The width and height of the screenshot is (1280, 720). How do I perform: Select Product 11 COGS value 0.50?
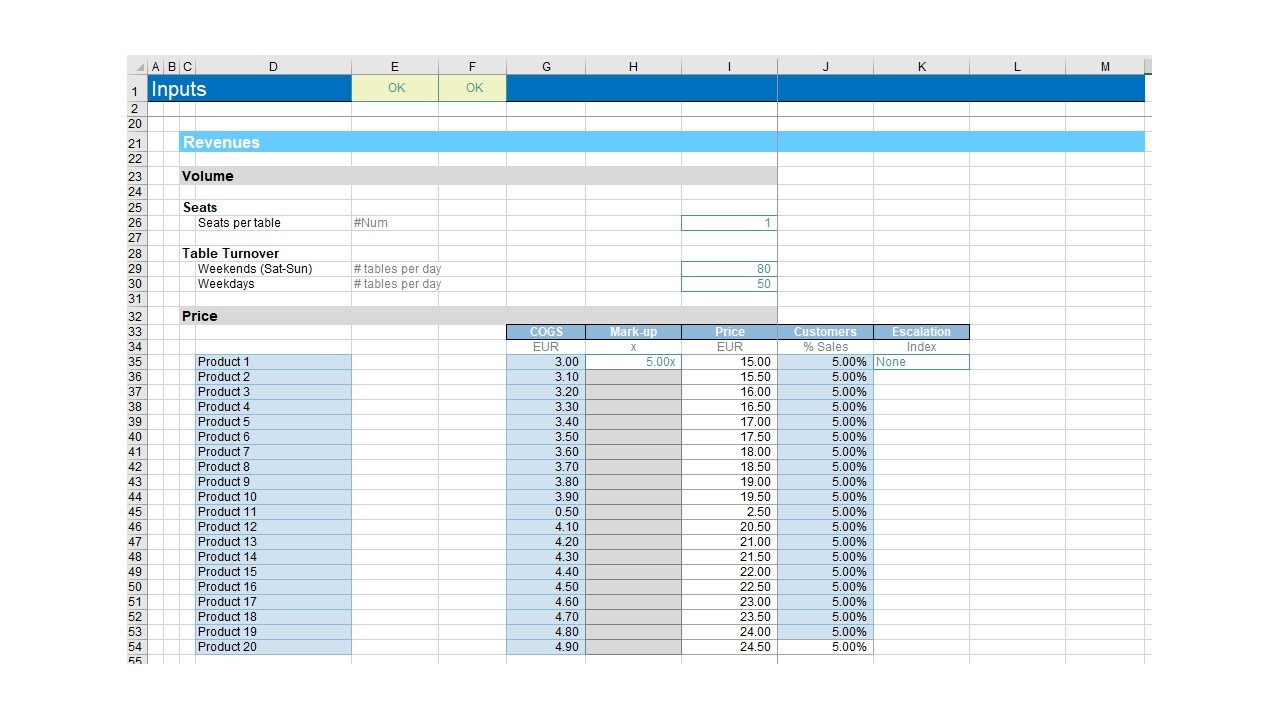pos(546,512)
